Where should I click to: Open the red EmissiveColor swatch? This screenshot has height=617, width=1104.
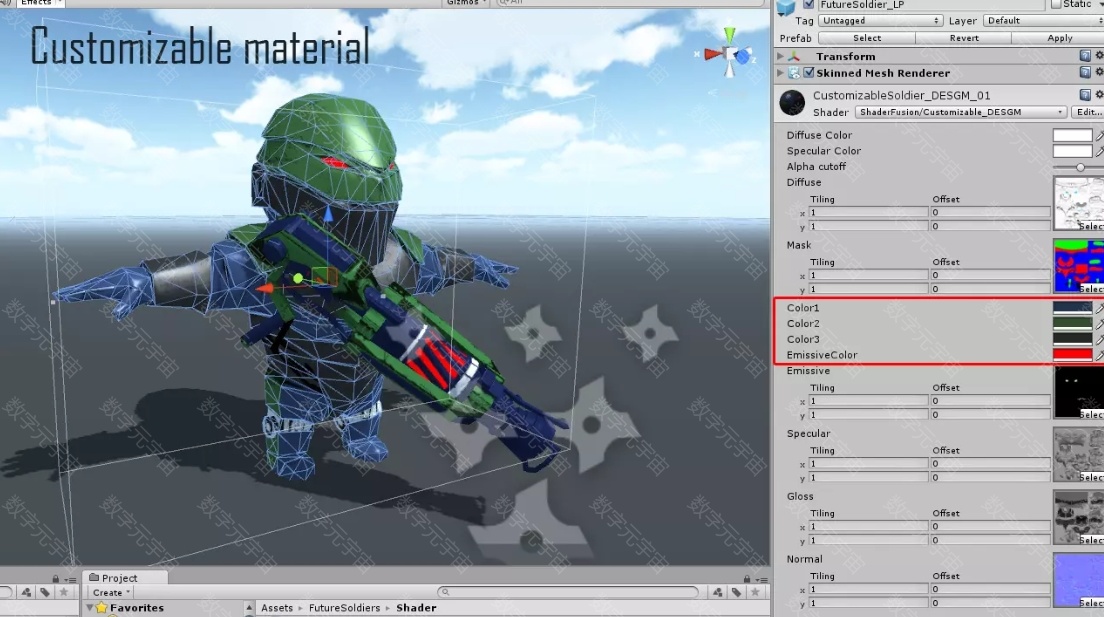[1072, 355]
